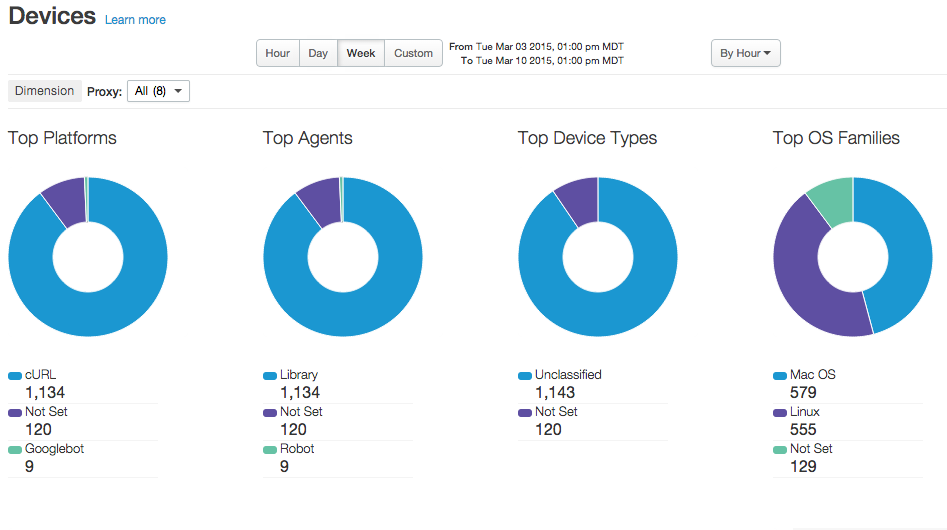Select the Hour time range
Screen dimensions: 947x530
(x=277, y=53)
